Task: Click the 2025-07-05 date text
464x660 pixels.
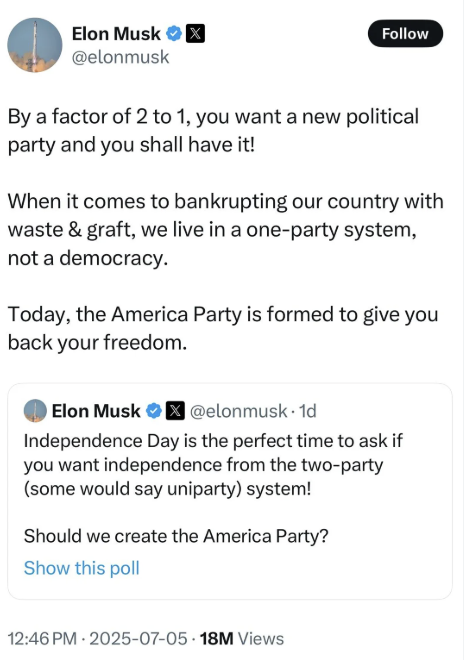Action: 139,639
